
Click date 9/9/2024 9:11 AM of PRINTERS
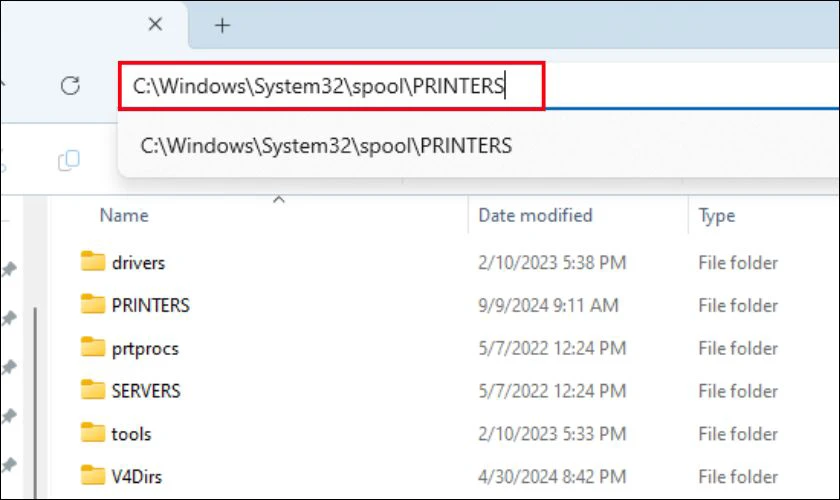[548, 305]
